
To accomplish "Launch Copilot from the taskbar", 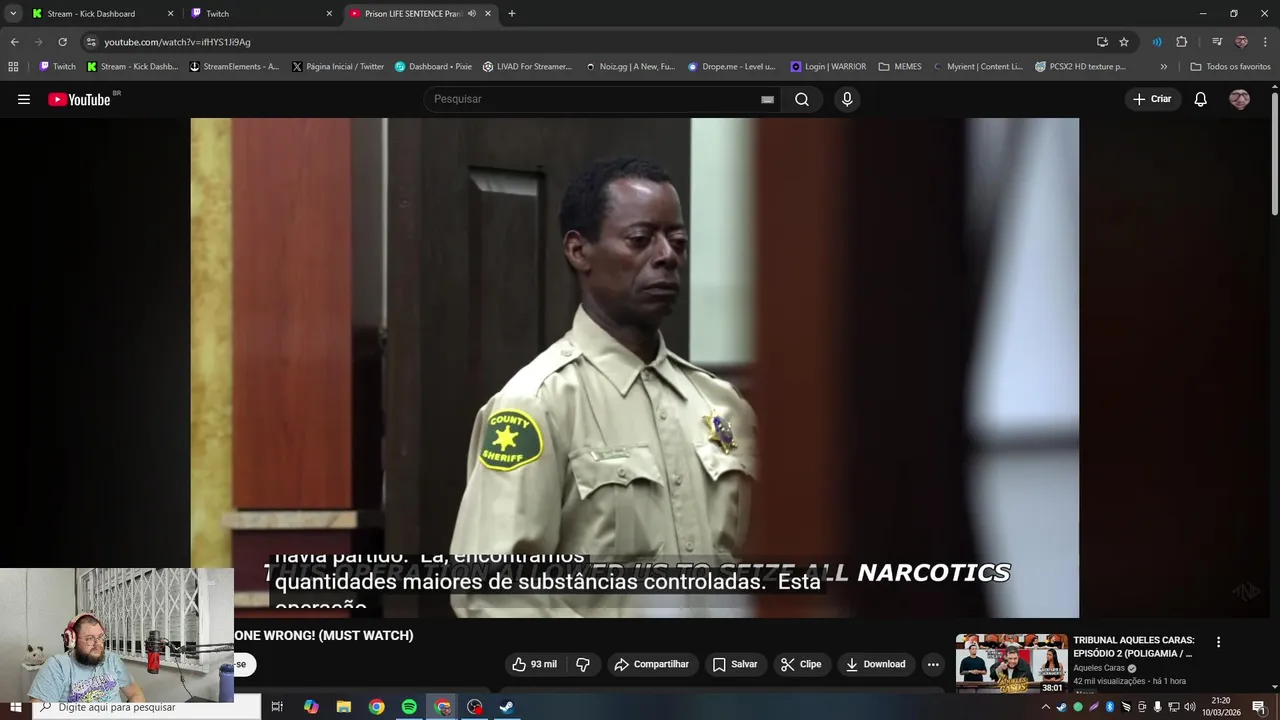I will [x=311, y=707].
